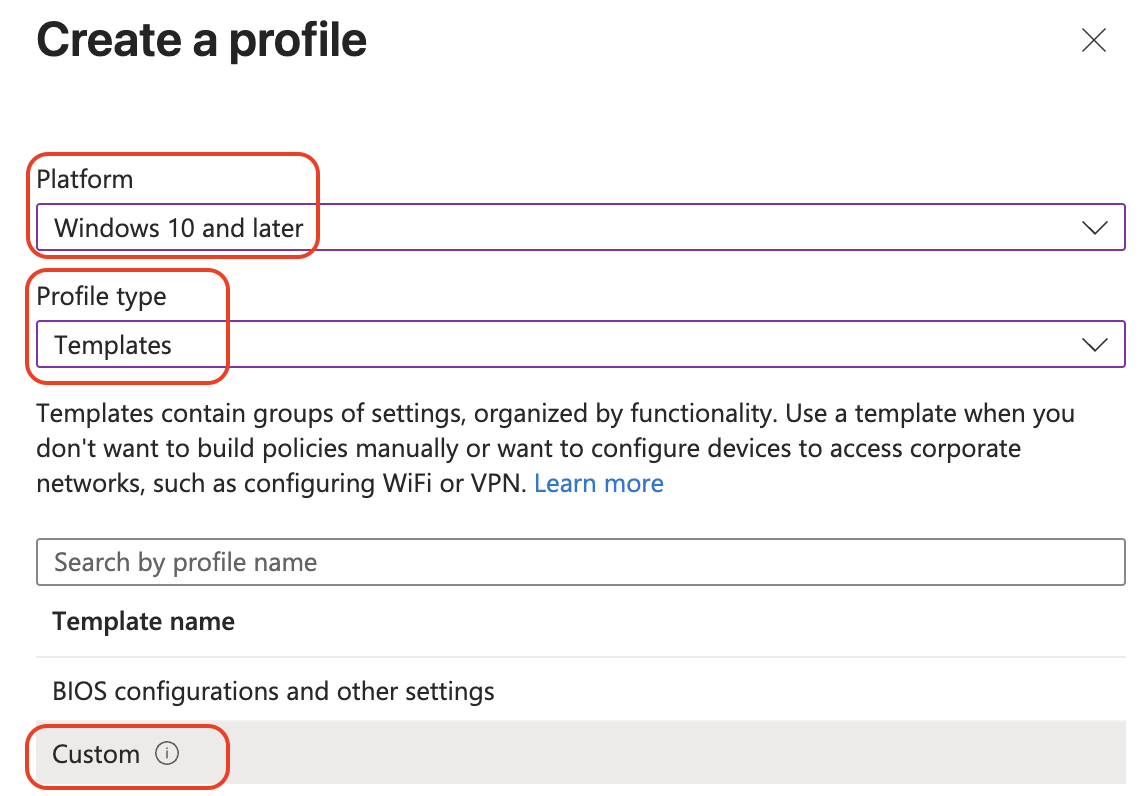Viewport: 1138px width, 796px height.
Task: Click the highlighted row's empty area right of Custom
Action: (x=653, y=753)
